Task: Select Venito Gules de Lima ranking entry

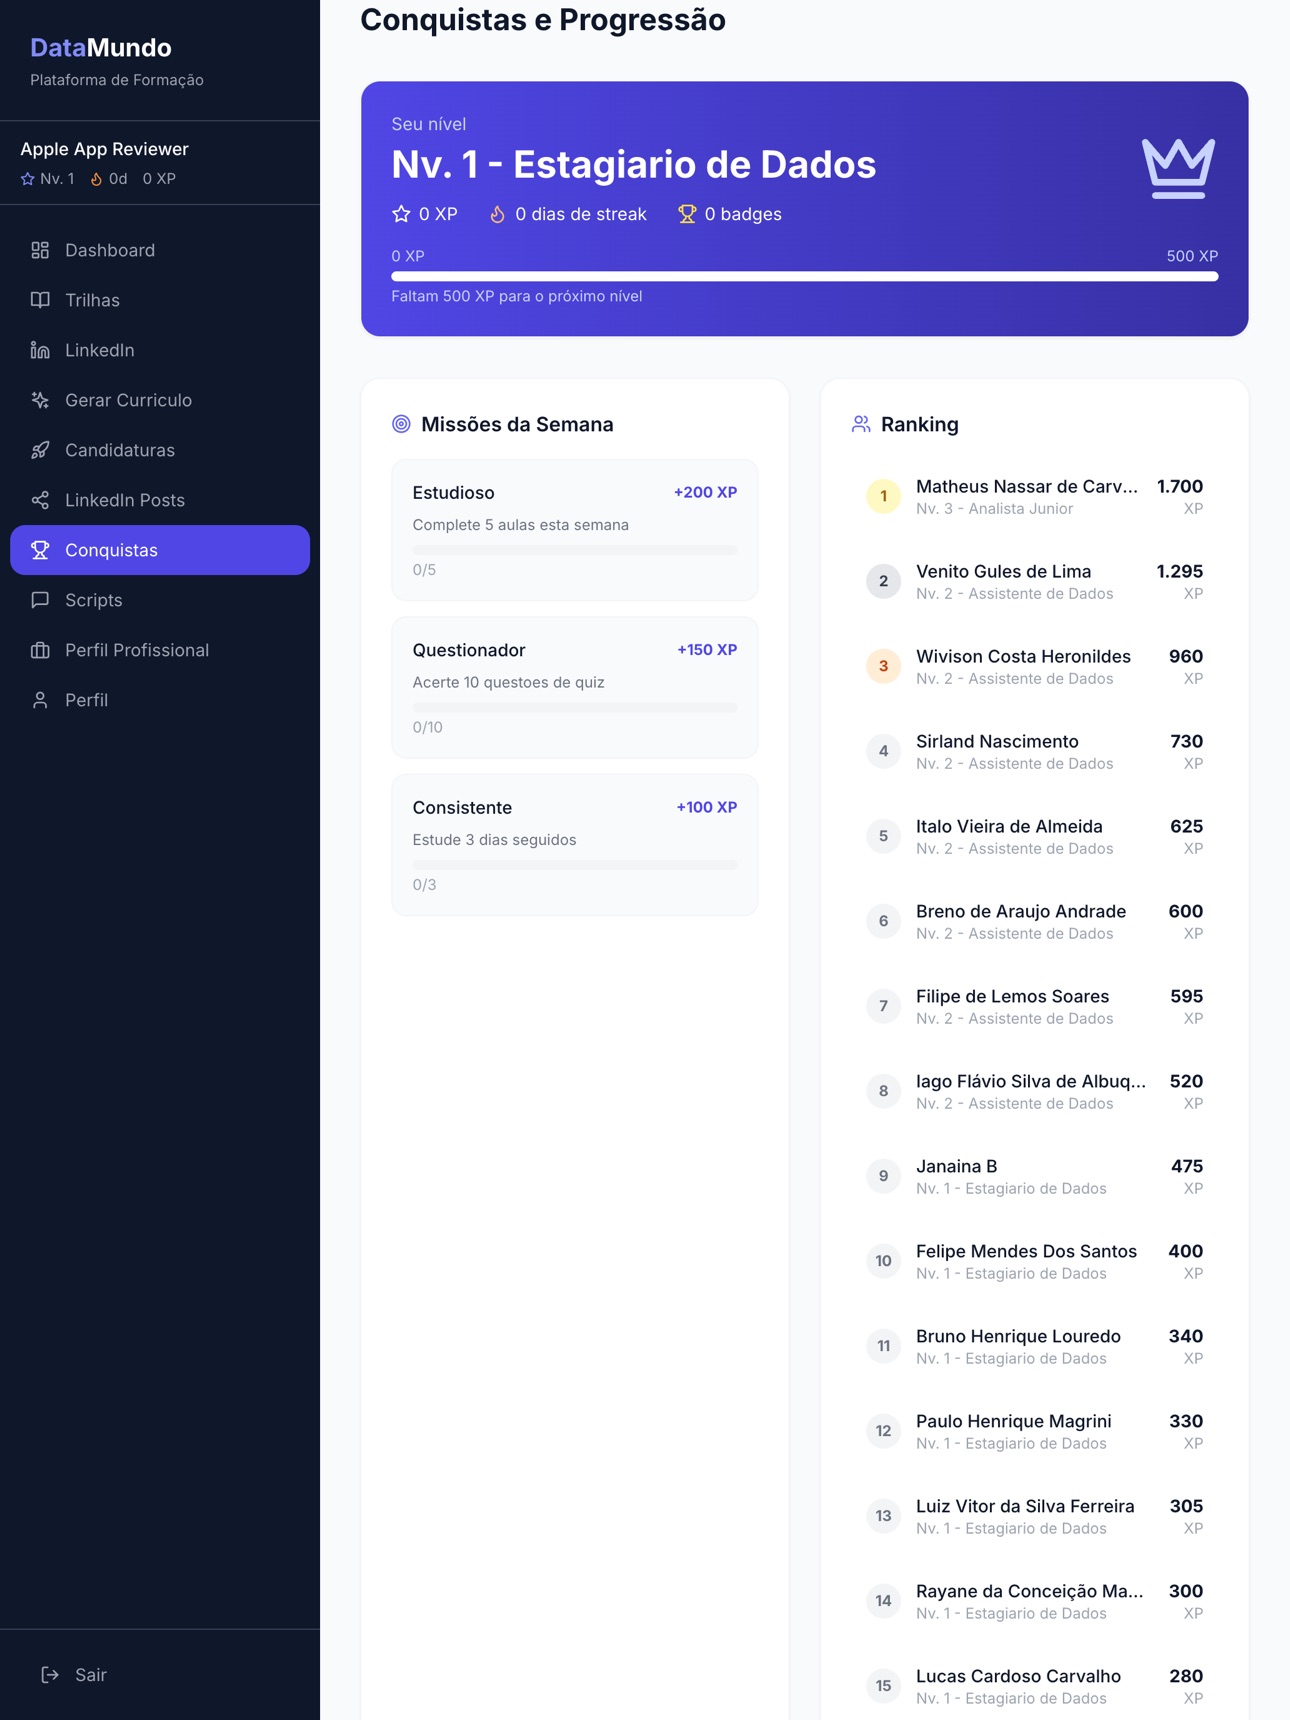Action: pos(1034,581)
